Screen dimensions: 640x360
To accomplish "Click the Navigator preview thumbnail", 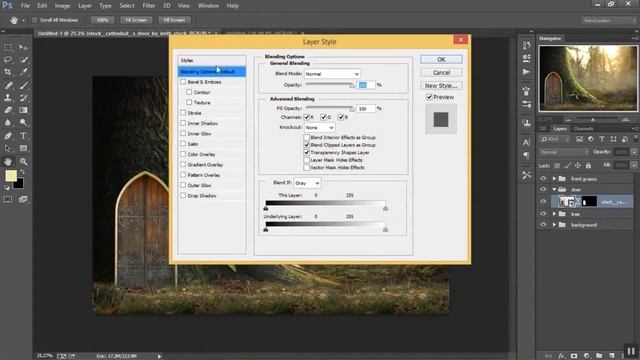I will point(588,78).
